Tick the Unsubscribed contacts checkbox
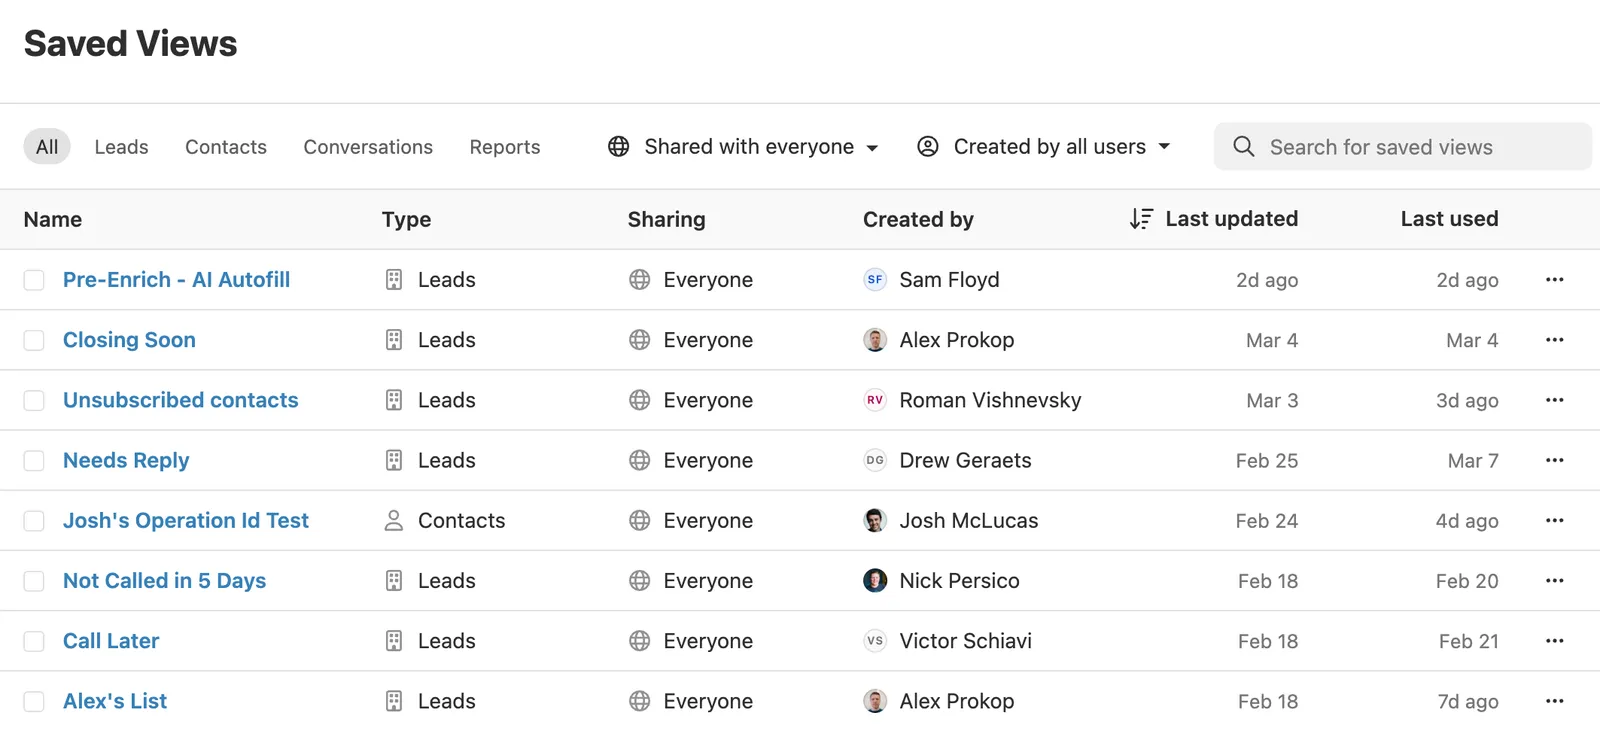Screen dimensions: 1600x729 (x=34, y=400)
